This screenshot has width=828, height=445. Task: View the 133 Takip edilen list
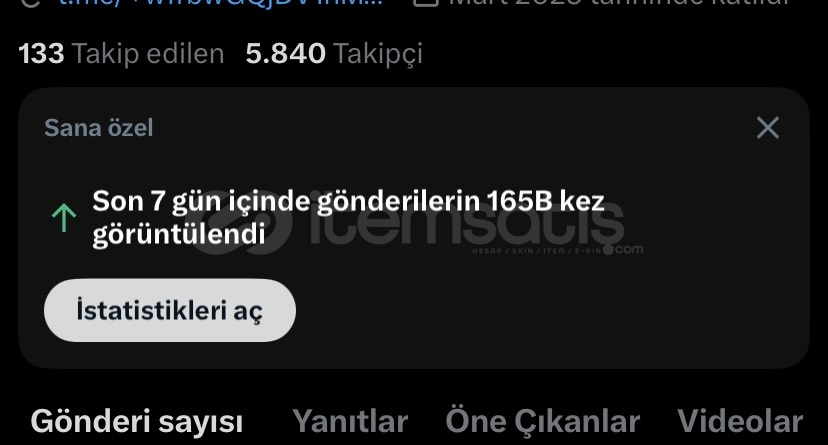(x=121, y=54)
